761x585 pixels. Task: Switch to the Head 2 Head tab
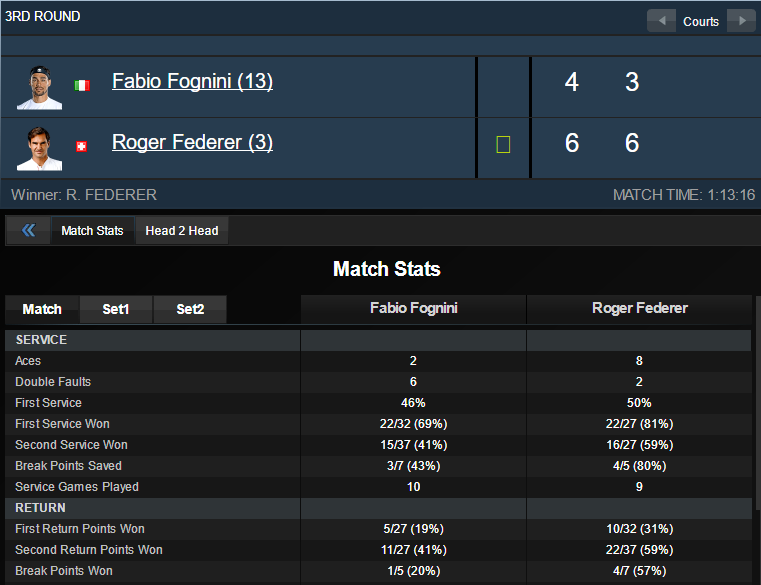click(x=182, y=231)
